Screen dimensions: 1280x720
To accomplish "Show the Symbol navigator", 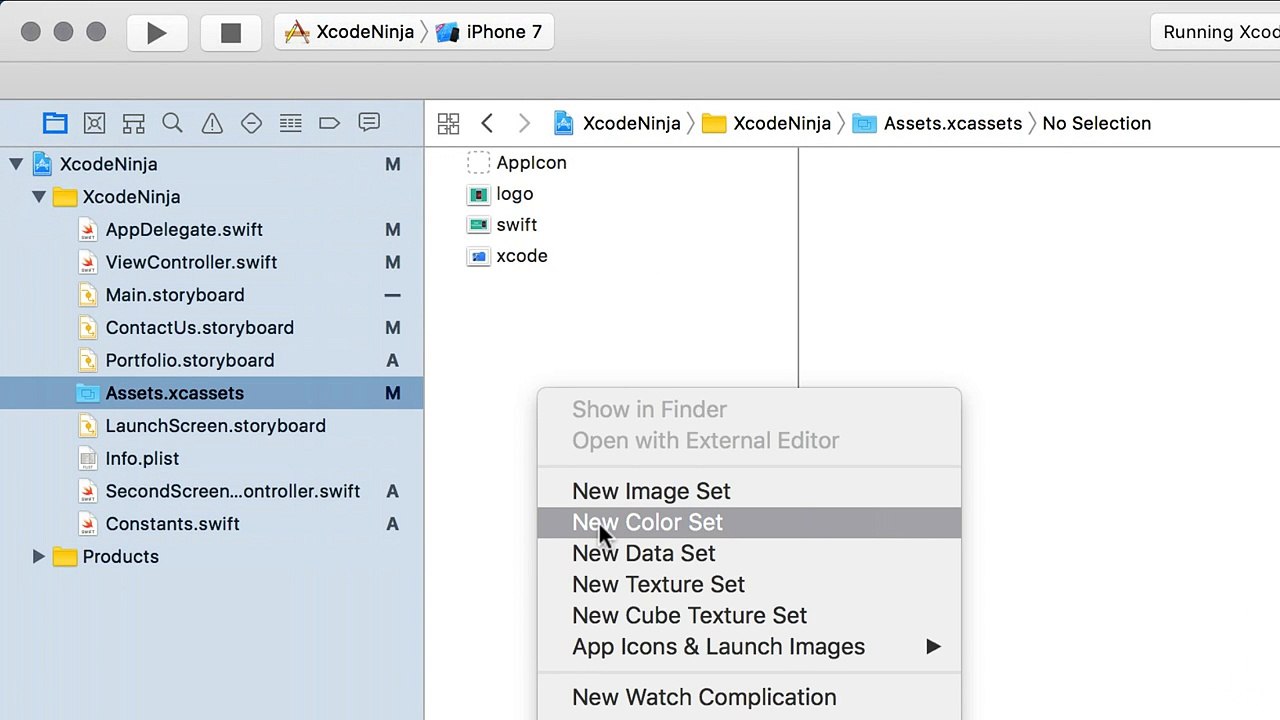I will [133, 123].
